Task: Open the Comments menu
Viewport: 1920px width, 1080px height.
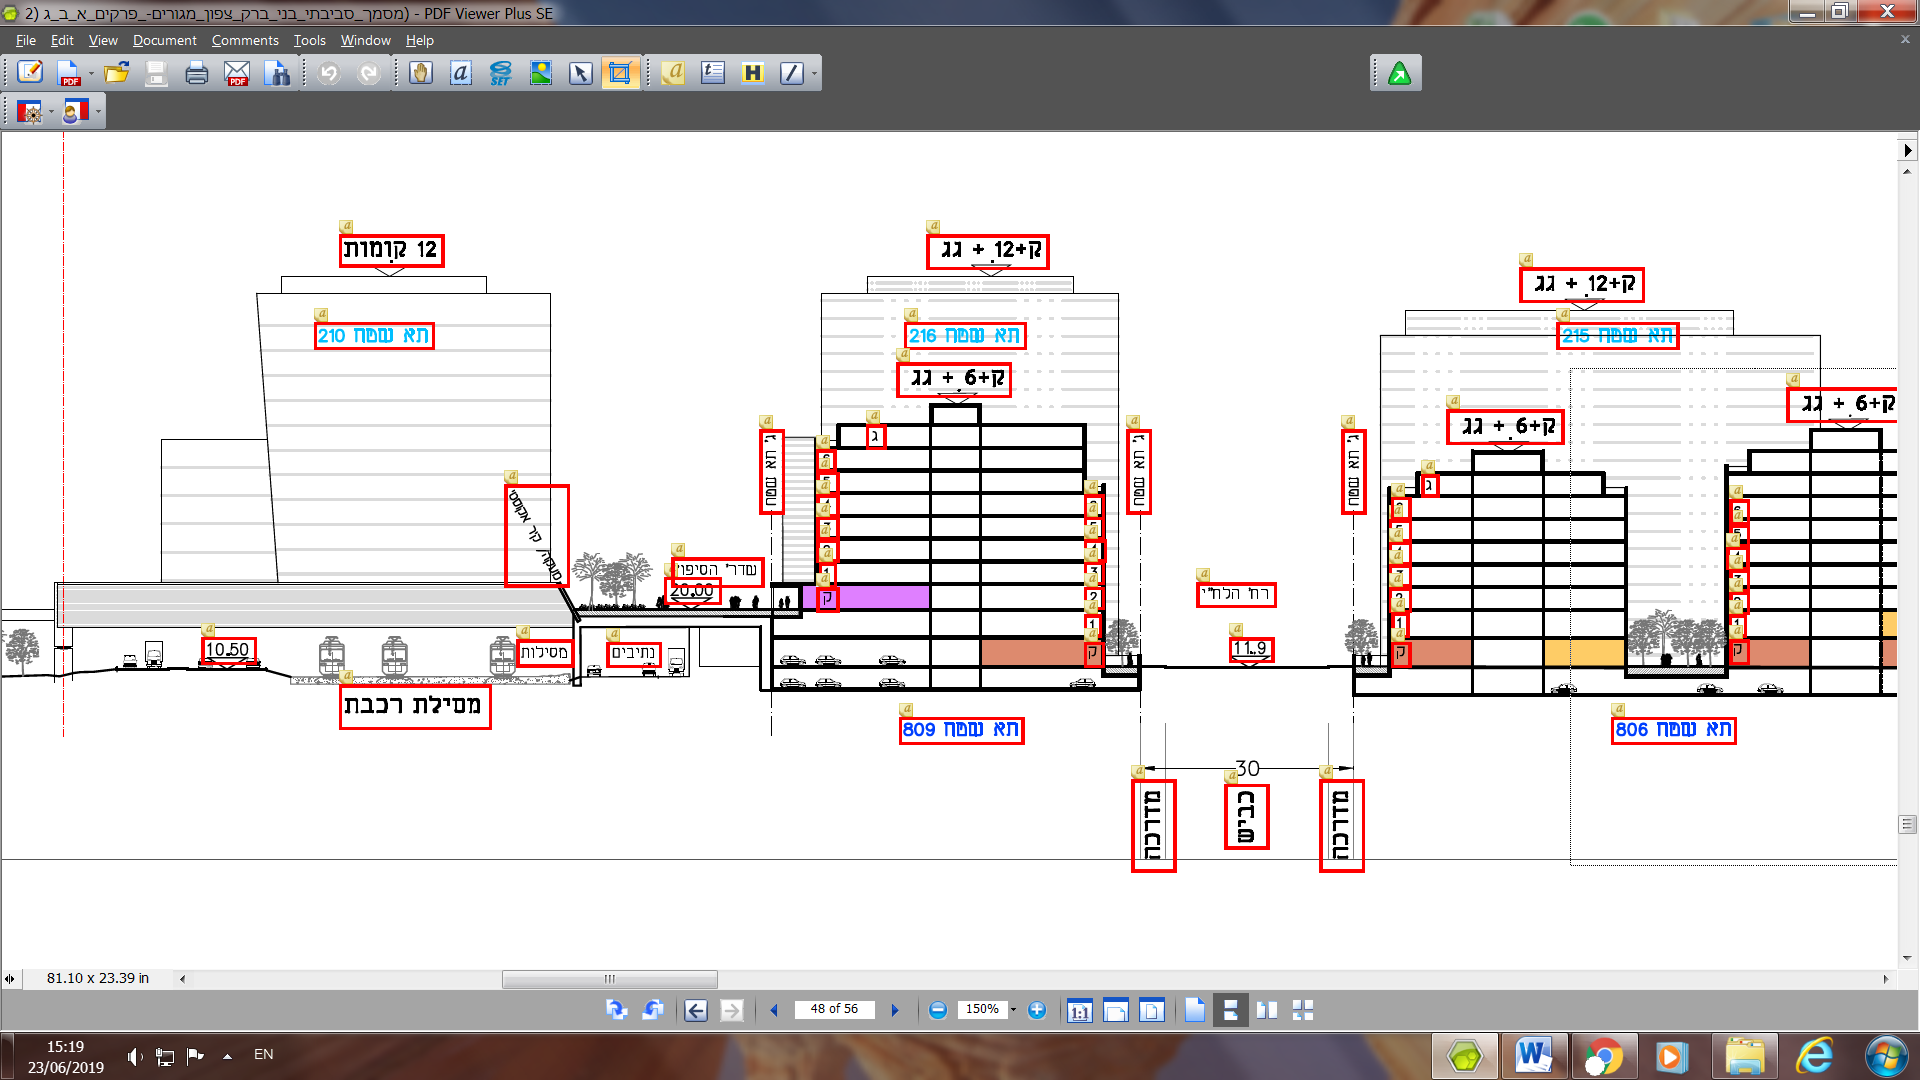Action: [244, 40]
